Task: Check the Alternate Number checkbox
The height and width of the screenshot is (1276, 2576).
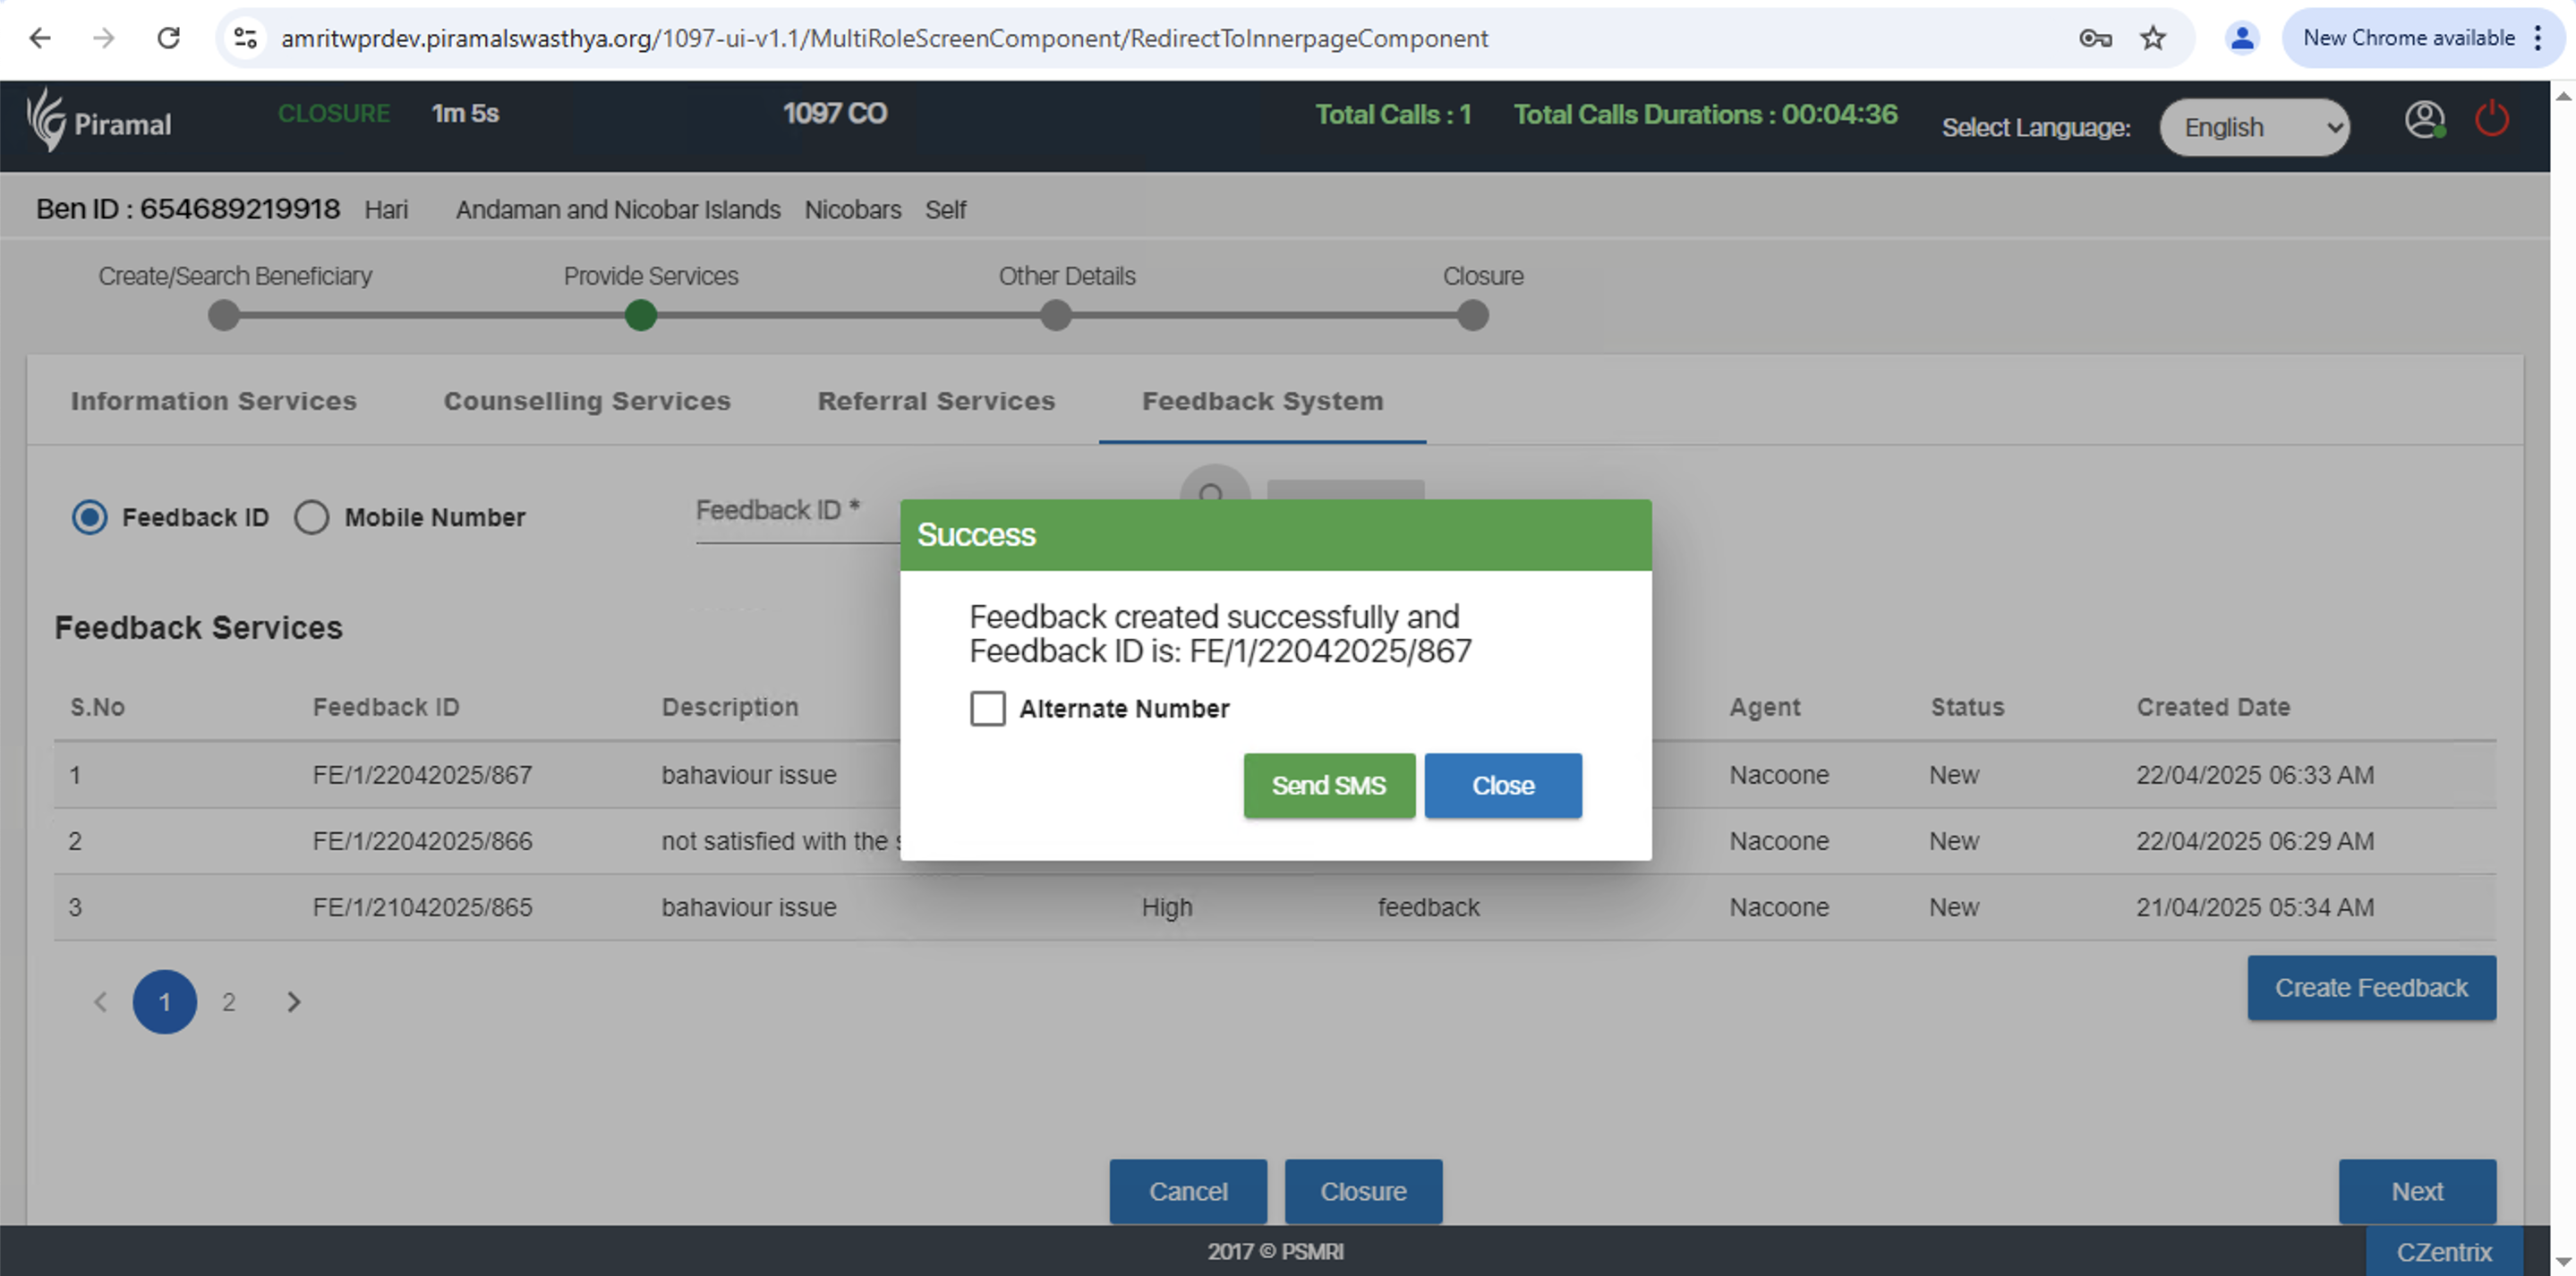Action: coord(987,708)
